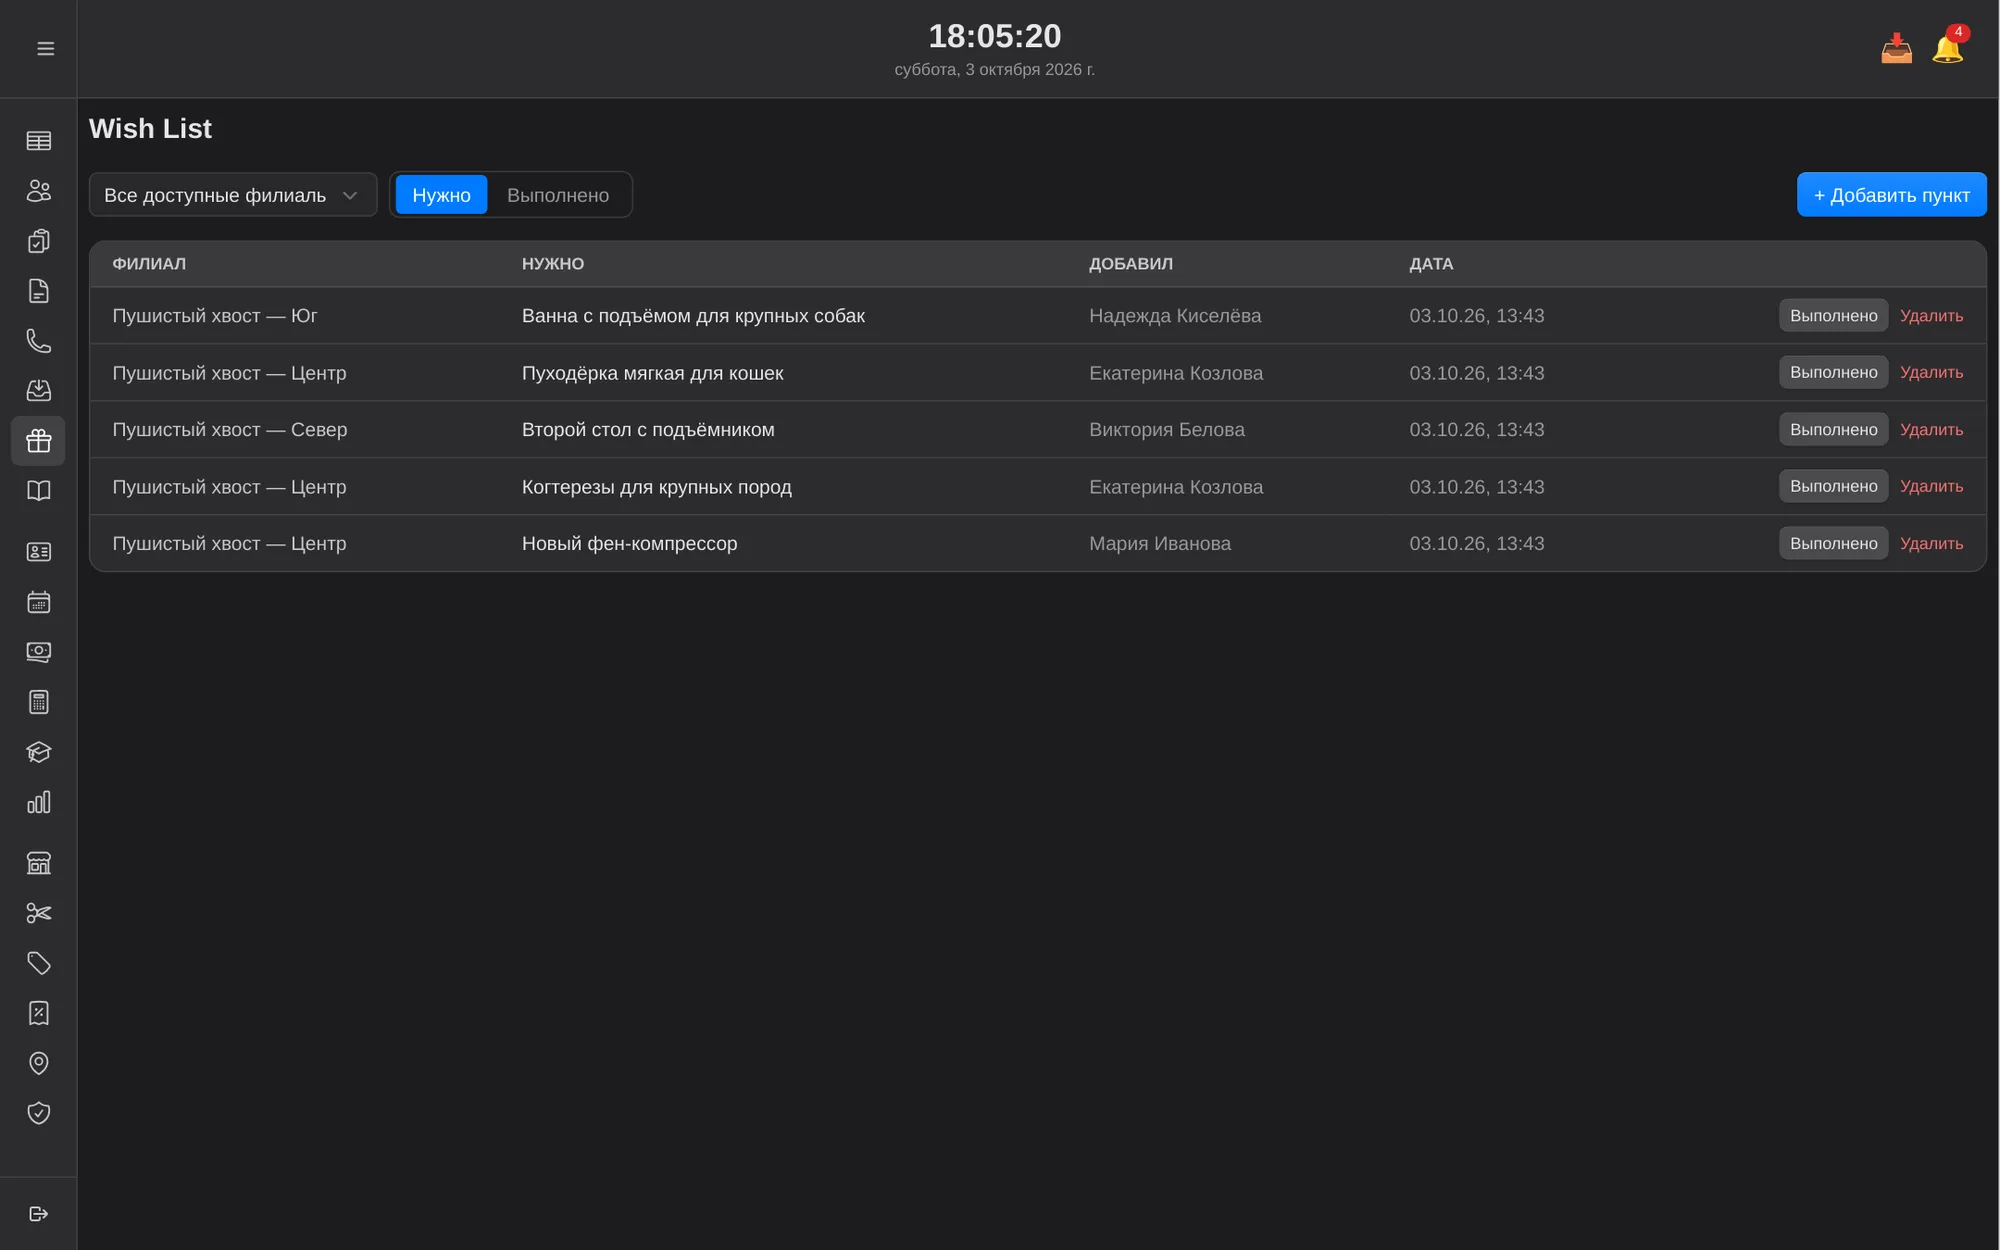Open the calendar sidebar icon

[38, 602]
